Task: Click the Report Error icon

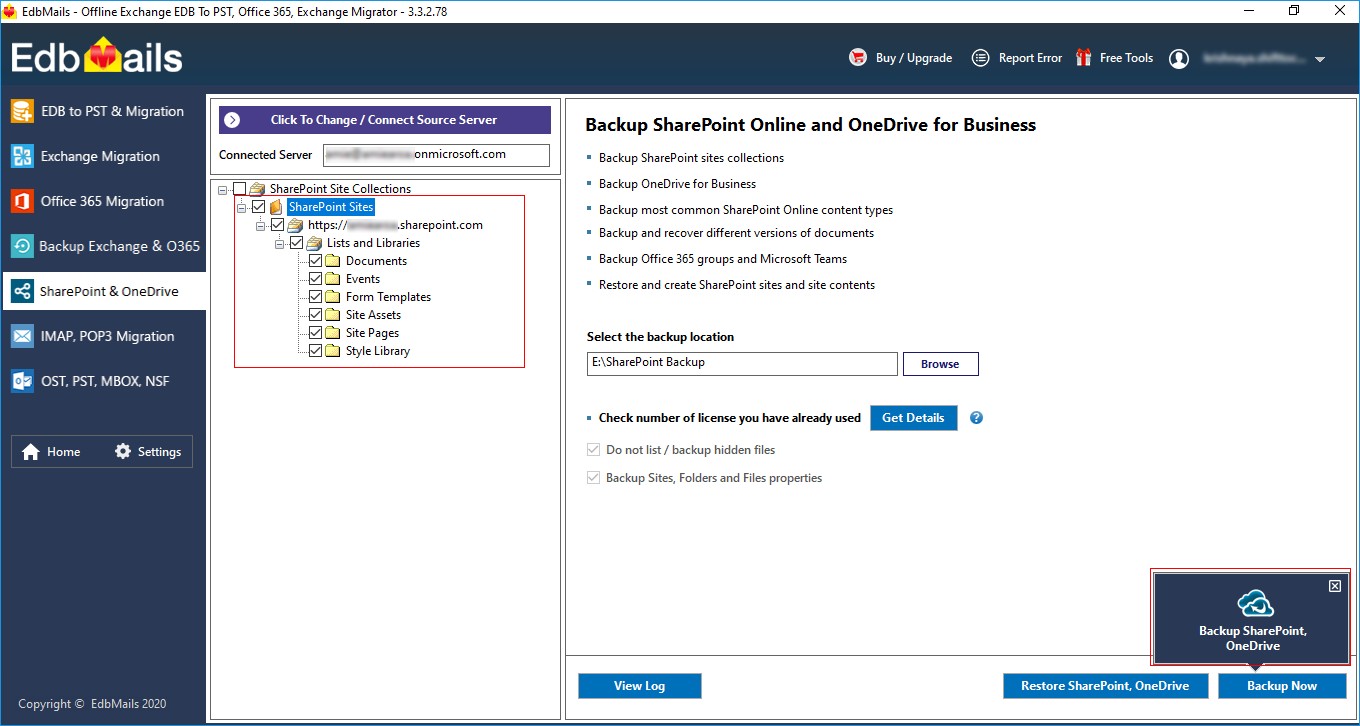Action: [981, 58]
